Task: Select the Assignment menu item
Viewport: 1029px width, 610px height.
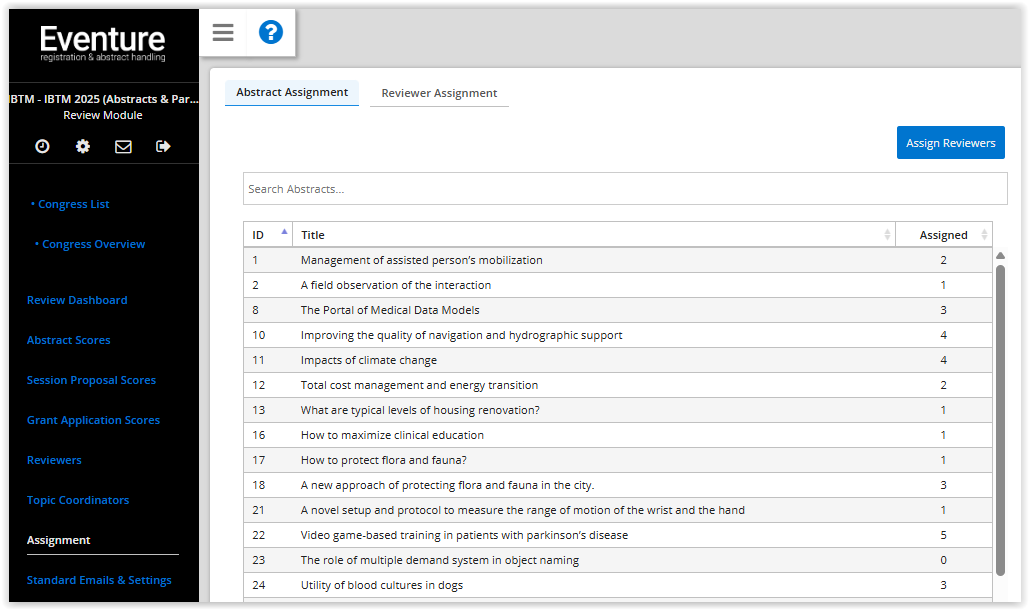Action: coord(58,540)
